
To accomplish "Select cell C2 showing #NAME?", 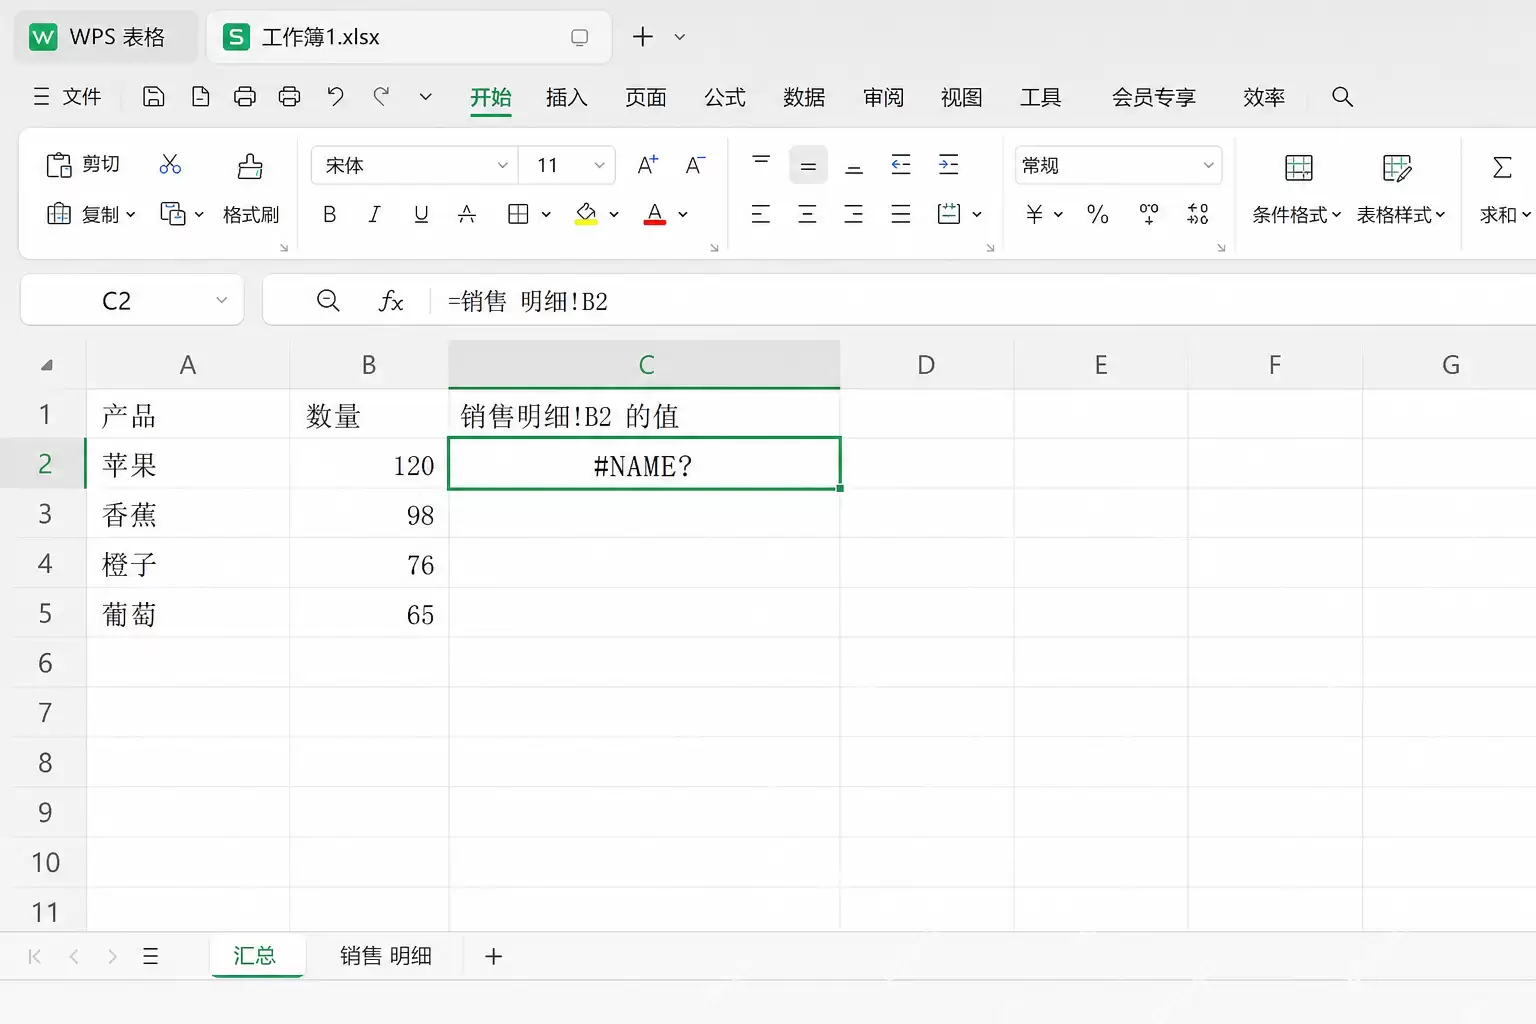I will click(x=644, y=464).
